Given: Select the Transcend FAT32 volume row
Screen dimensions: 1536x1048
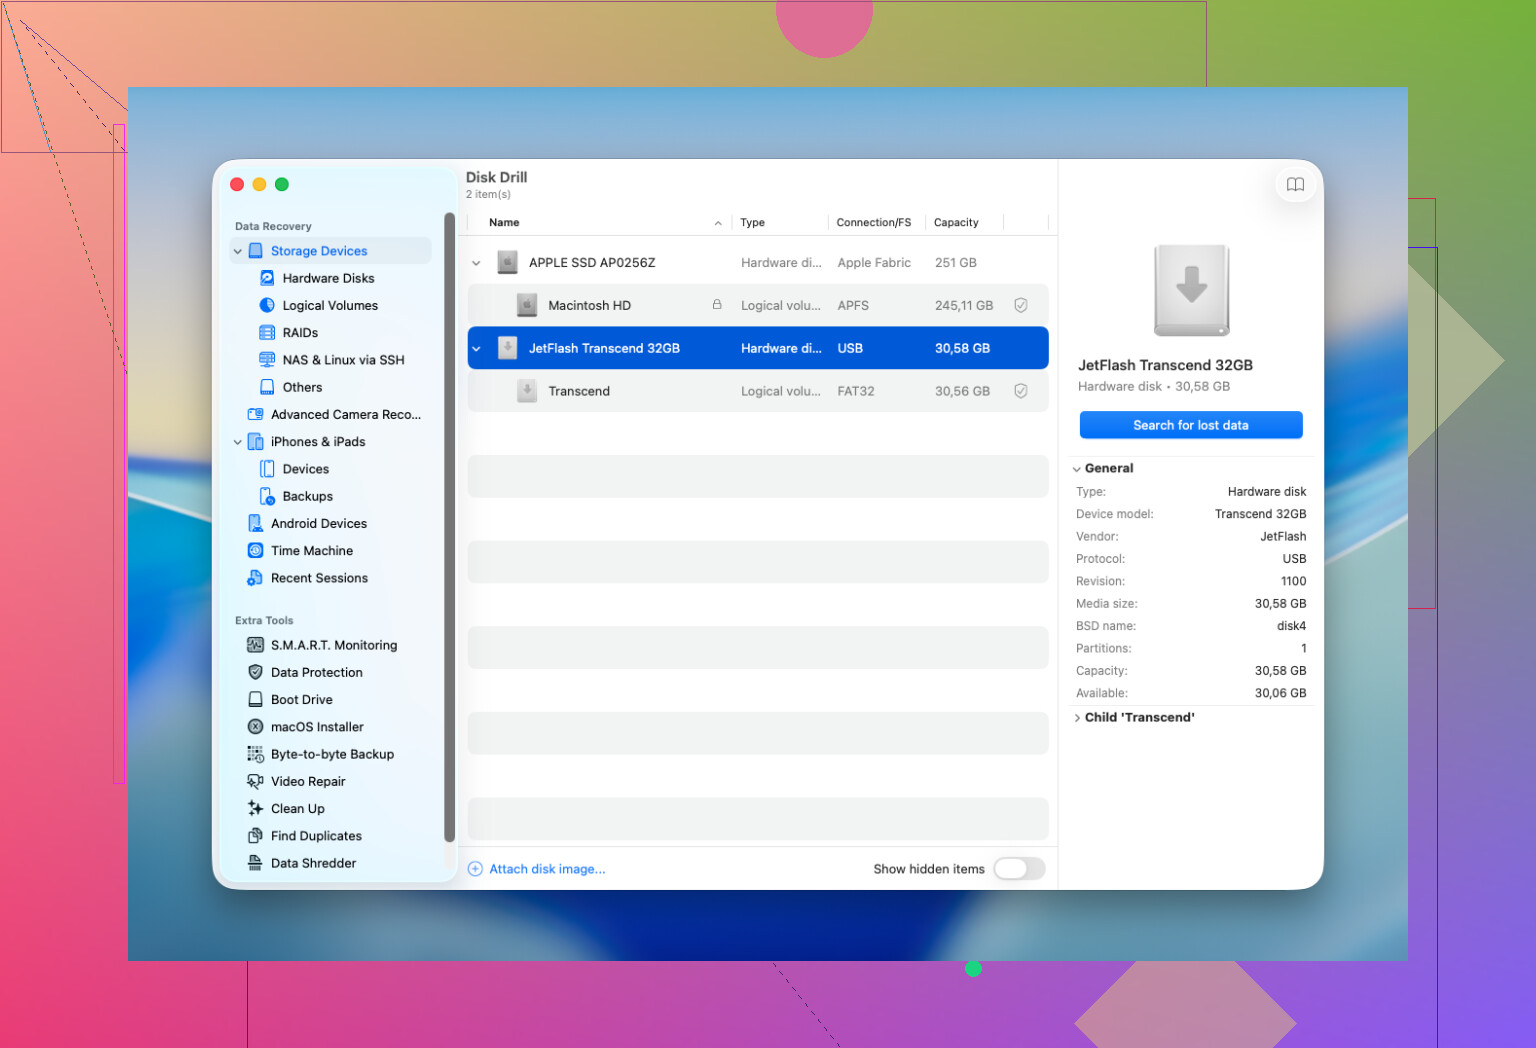Looking at the screenshot, I should [758, 391].
